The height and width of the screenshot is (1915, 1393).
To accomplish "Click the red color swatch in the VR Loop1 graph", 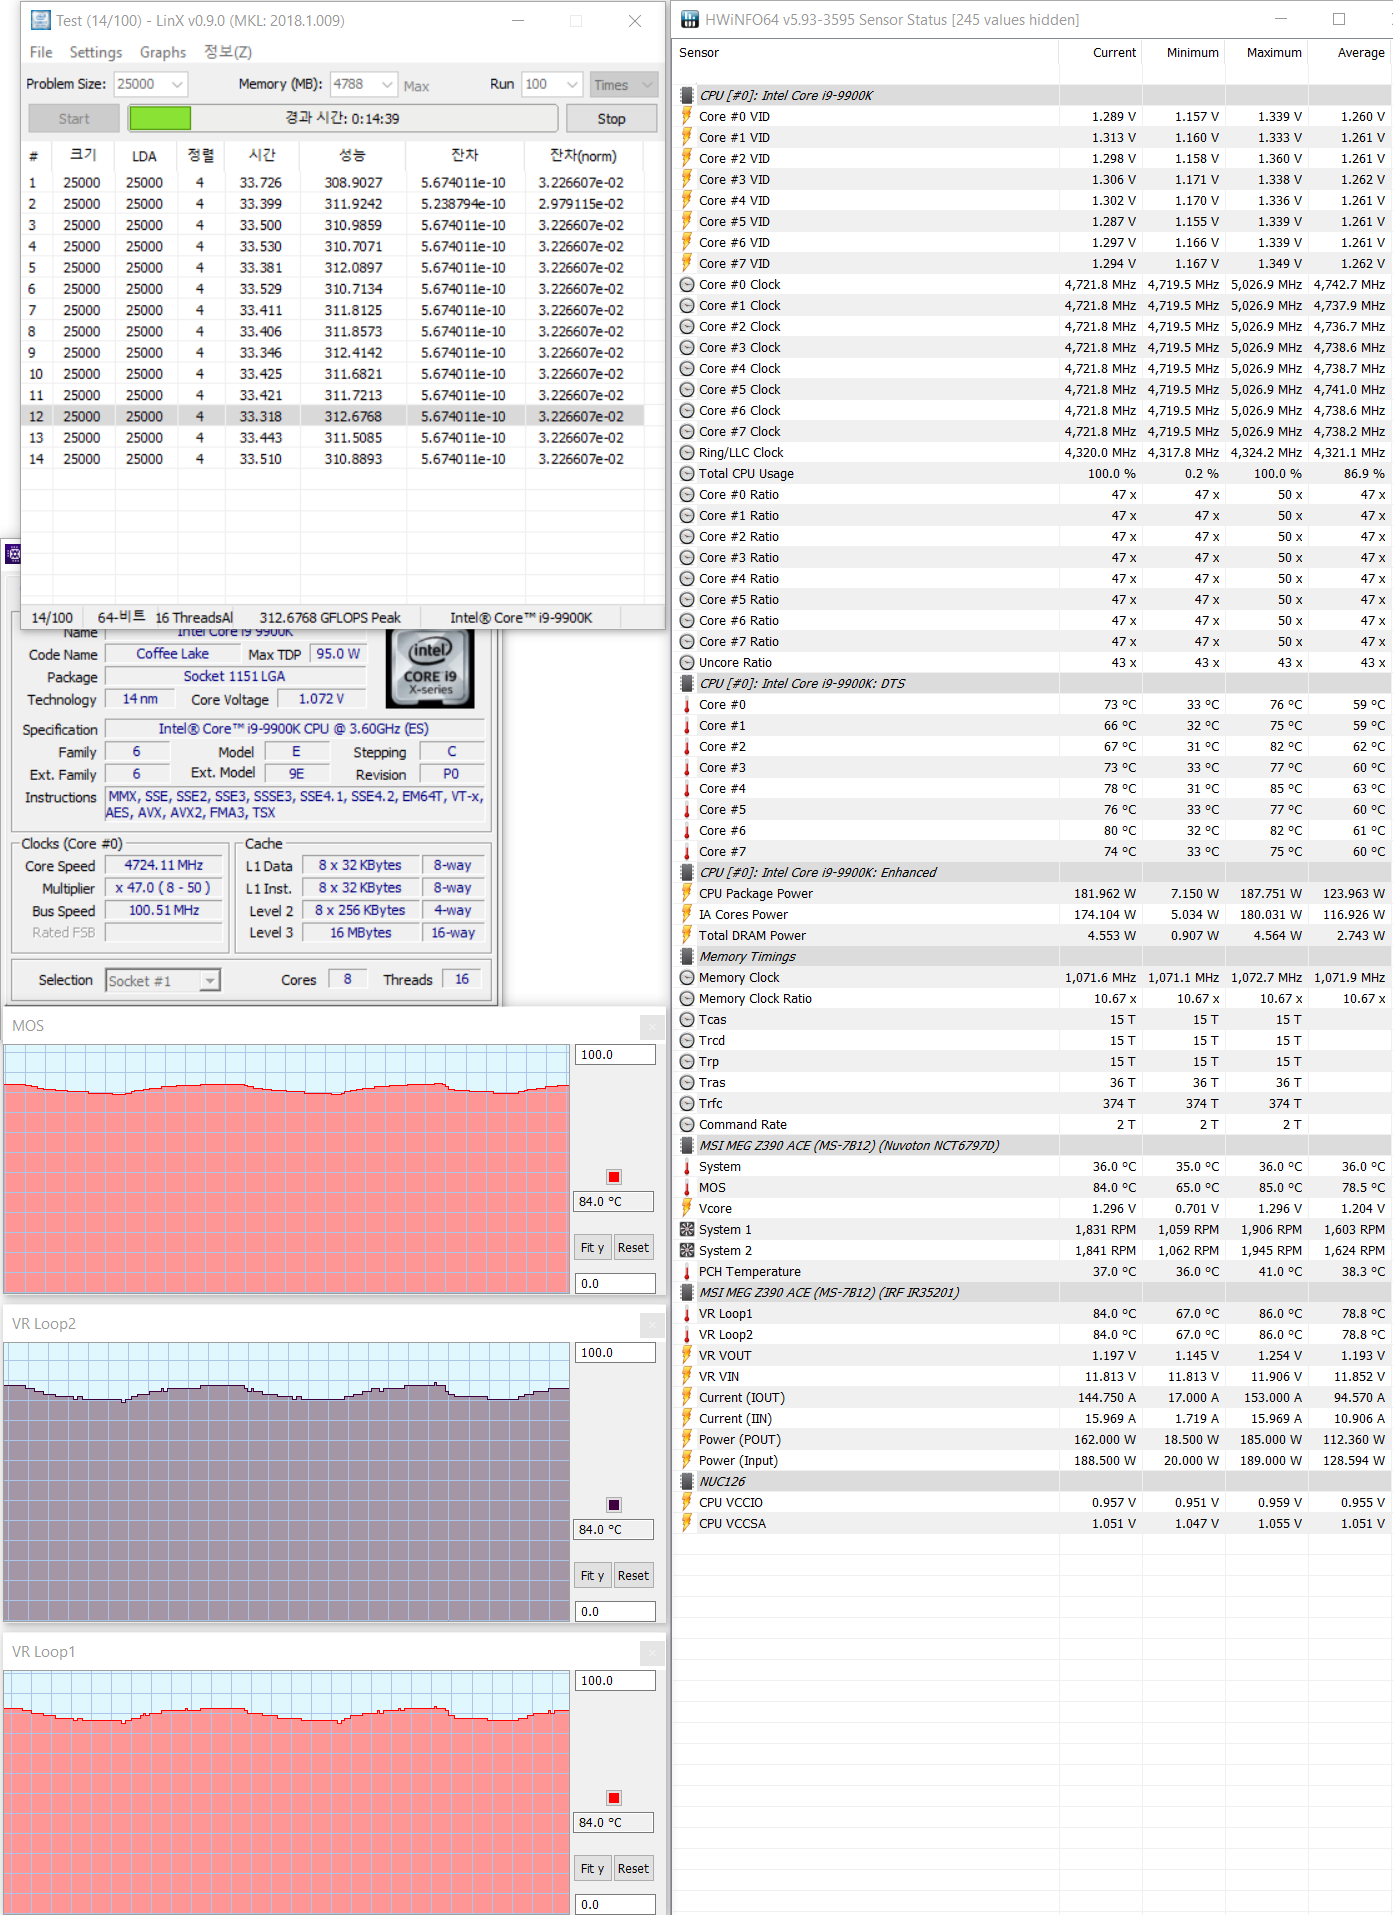I will 614,1798.
